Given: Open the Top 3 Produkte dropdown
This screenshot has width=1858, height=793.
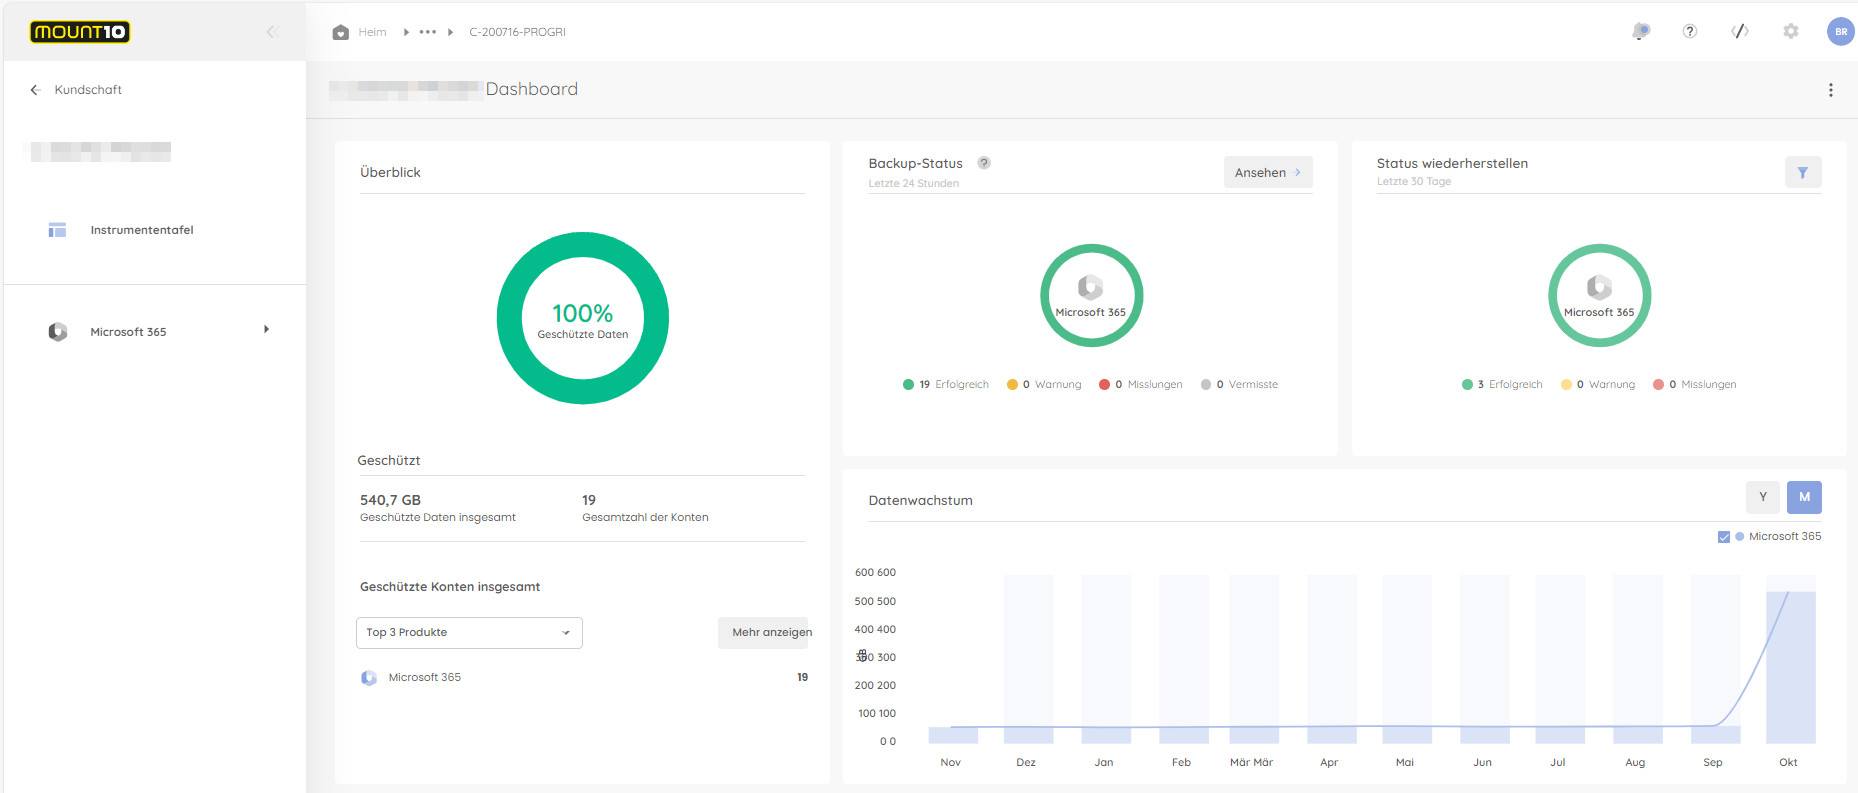Looking at the screenshot, I should point(469,633).
